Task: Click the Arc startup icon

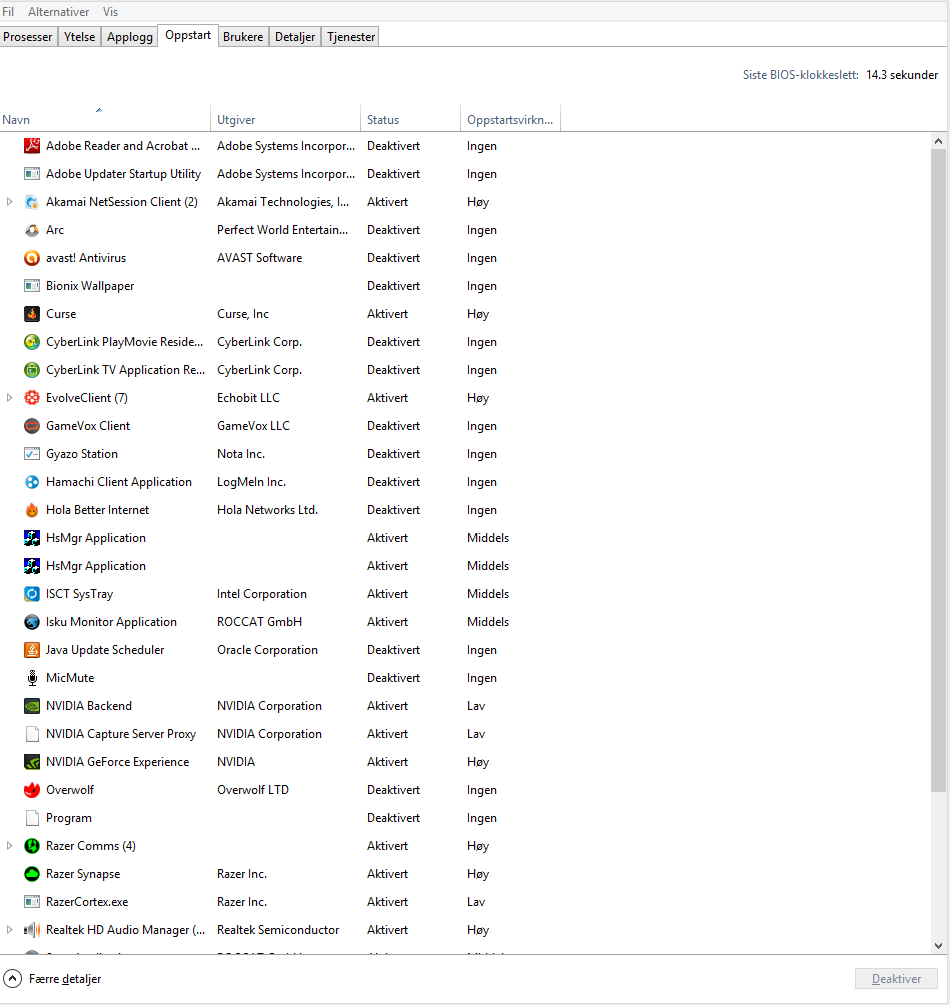Action: pos(32,229)
